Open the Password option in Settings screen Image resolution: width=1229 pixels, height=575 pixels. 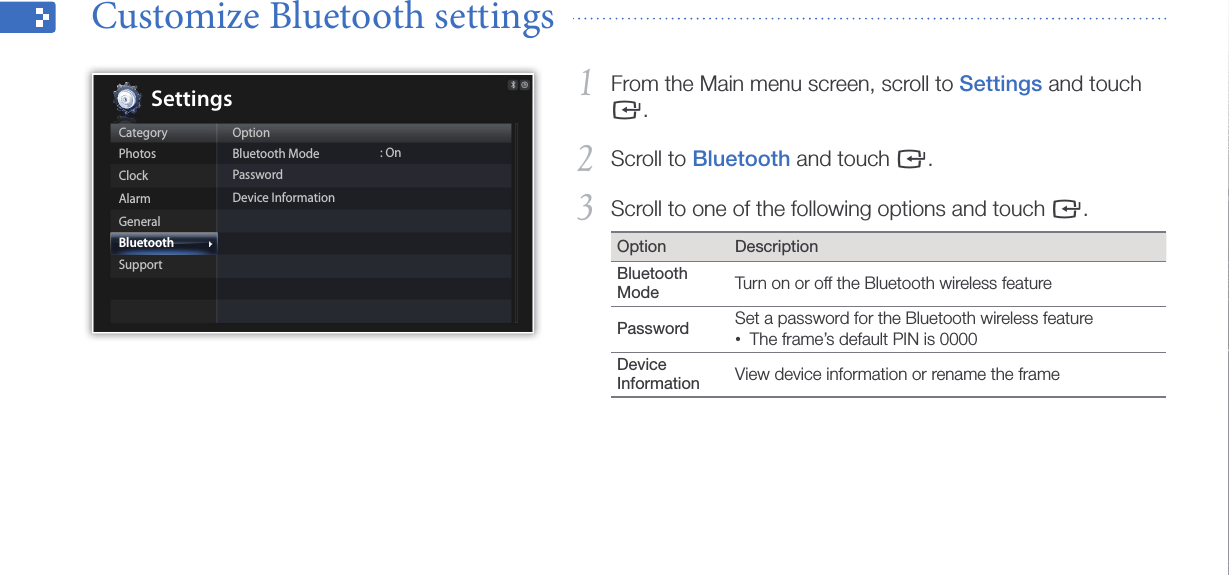(x=258, y=175)
